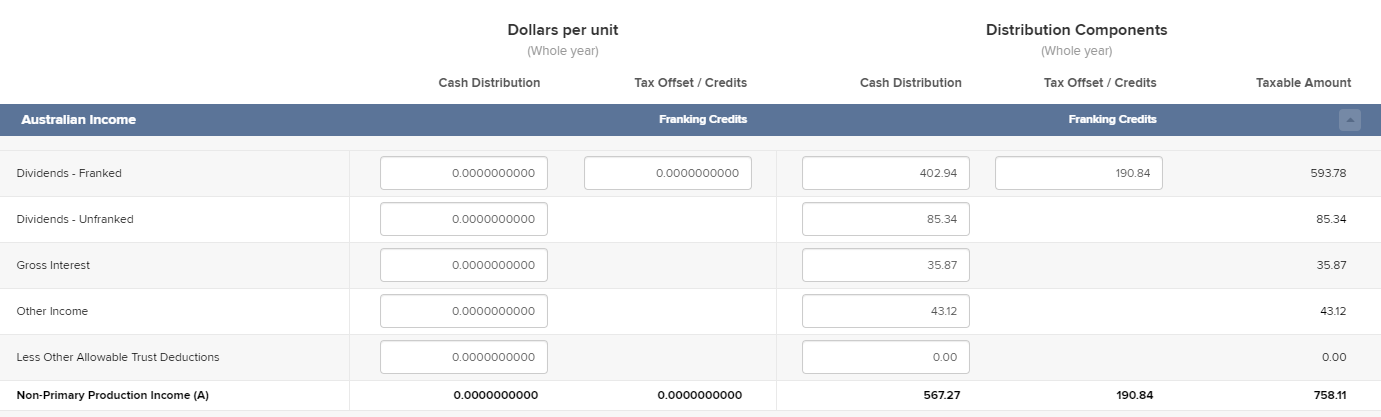The image size is (1381, 417).
Task: Select the 190.84 franking credits field
Action: [1078, 173]
